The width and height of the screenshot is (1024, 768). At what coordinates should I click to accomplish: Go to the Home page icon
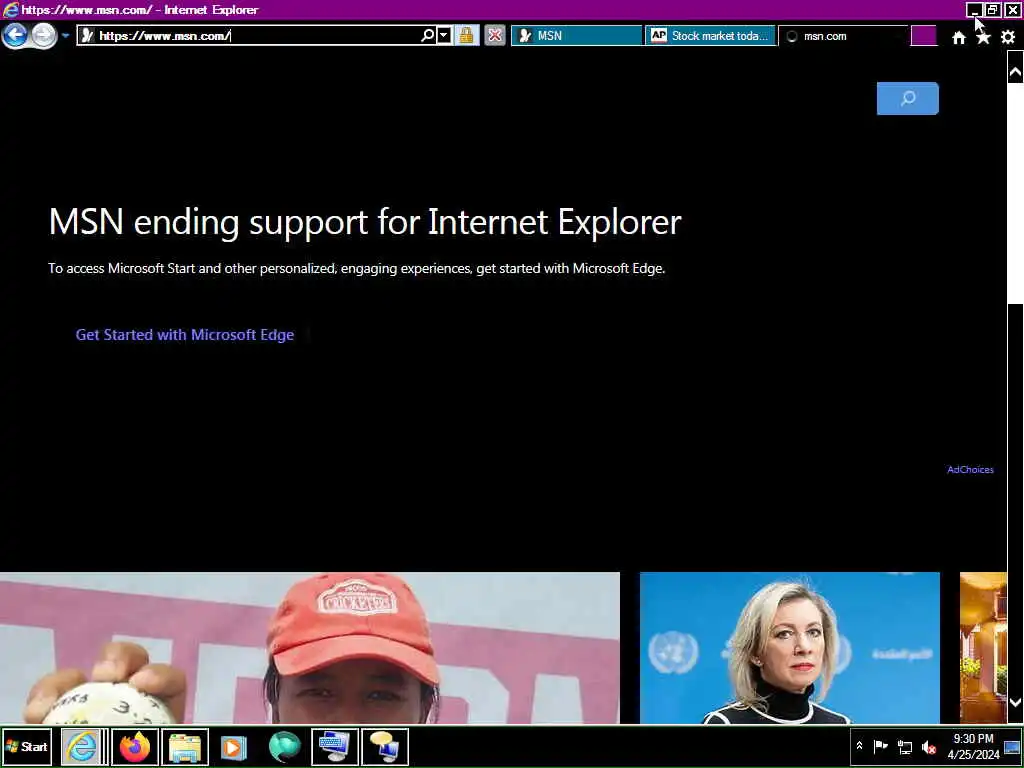959,37
